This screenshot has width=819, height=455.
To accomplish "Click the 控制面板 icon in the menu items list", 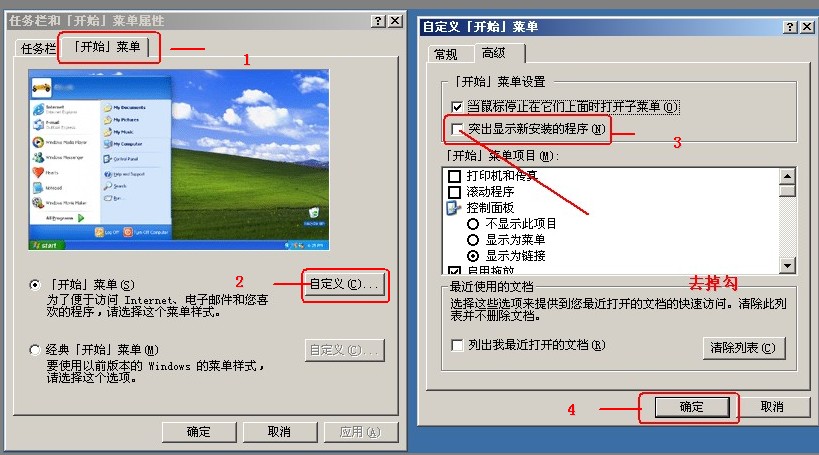I will pos(453,208).
